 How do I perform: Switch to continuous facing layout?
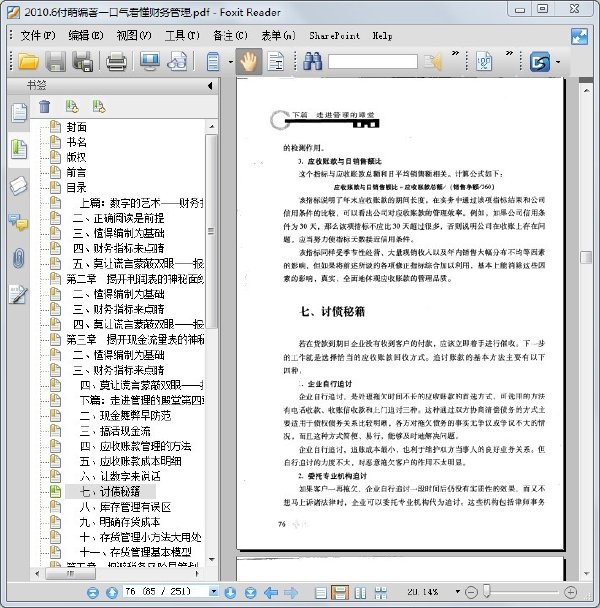click(380, 592)
